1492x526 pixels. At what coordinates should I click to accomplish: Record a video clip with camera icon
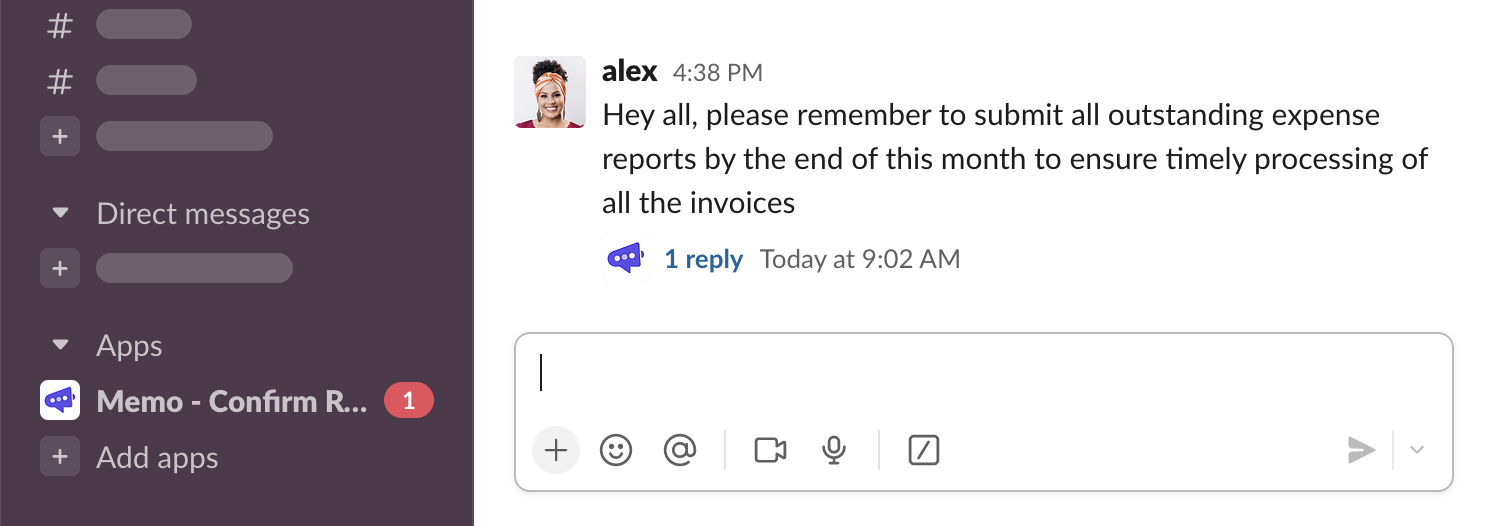[x=770, y=451]
